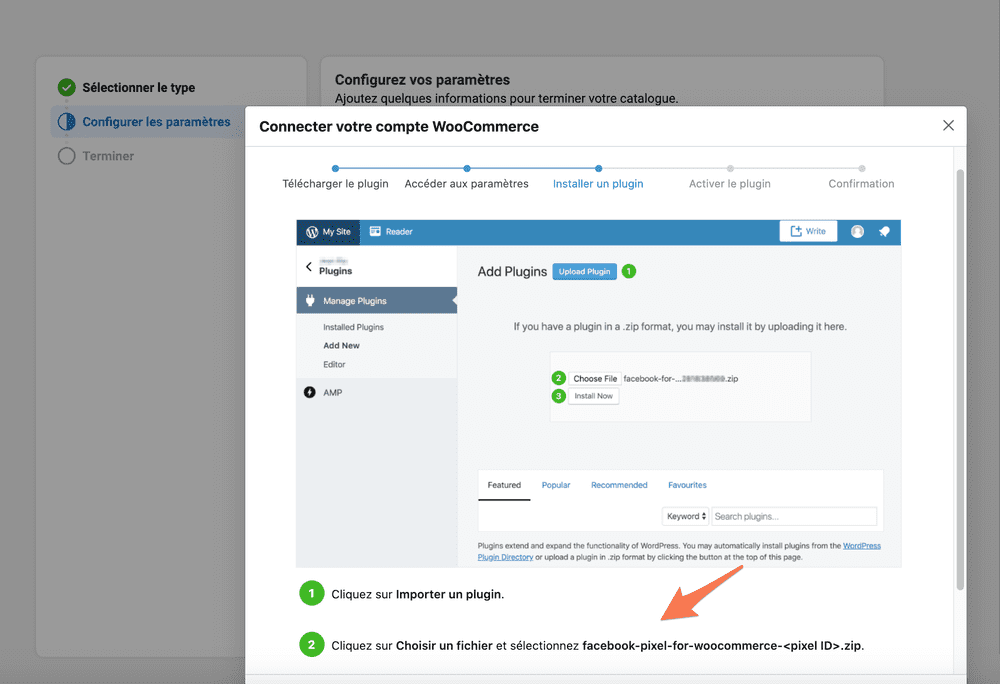Select the Configurer les paramètres step

pyautogui.click(x=148, y=122)
